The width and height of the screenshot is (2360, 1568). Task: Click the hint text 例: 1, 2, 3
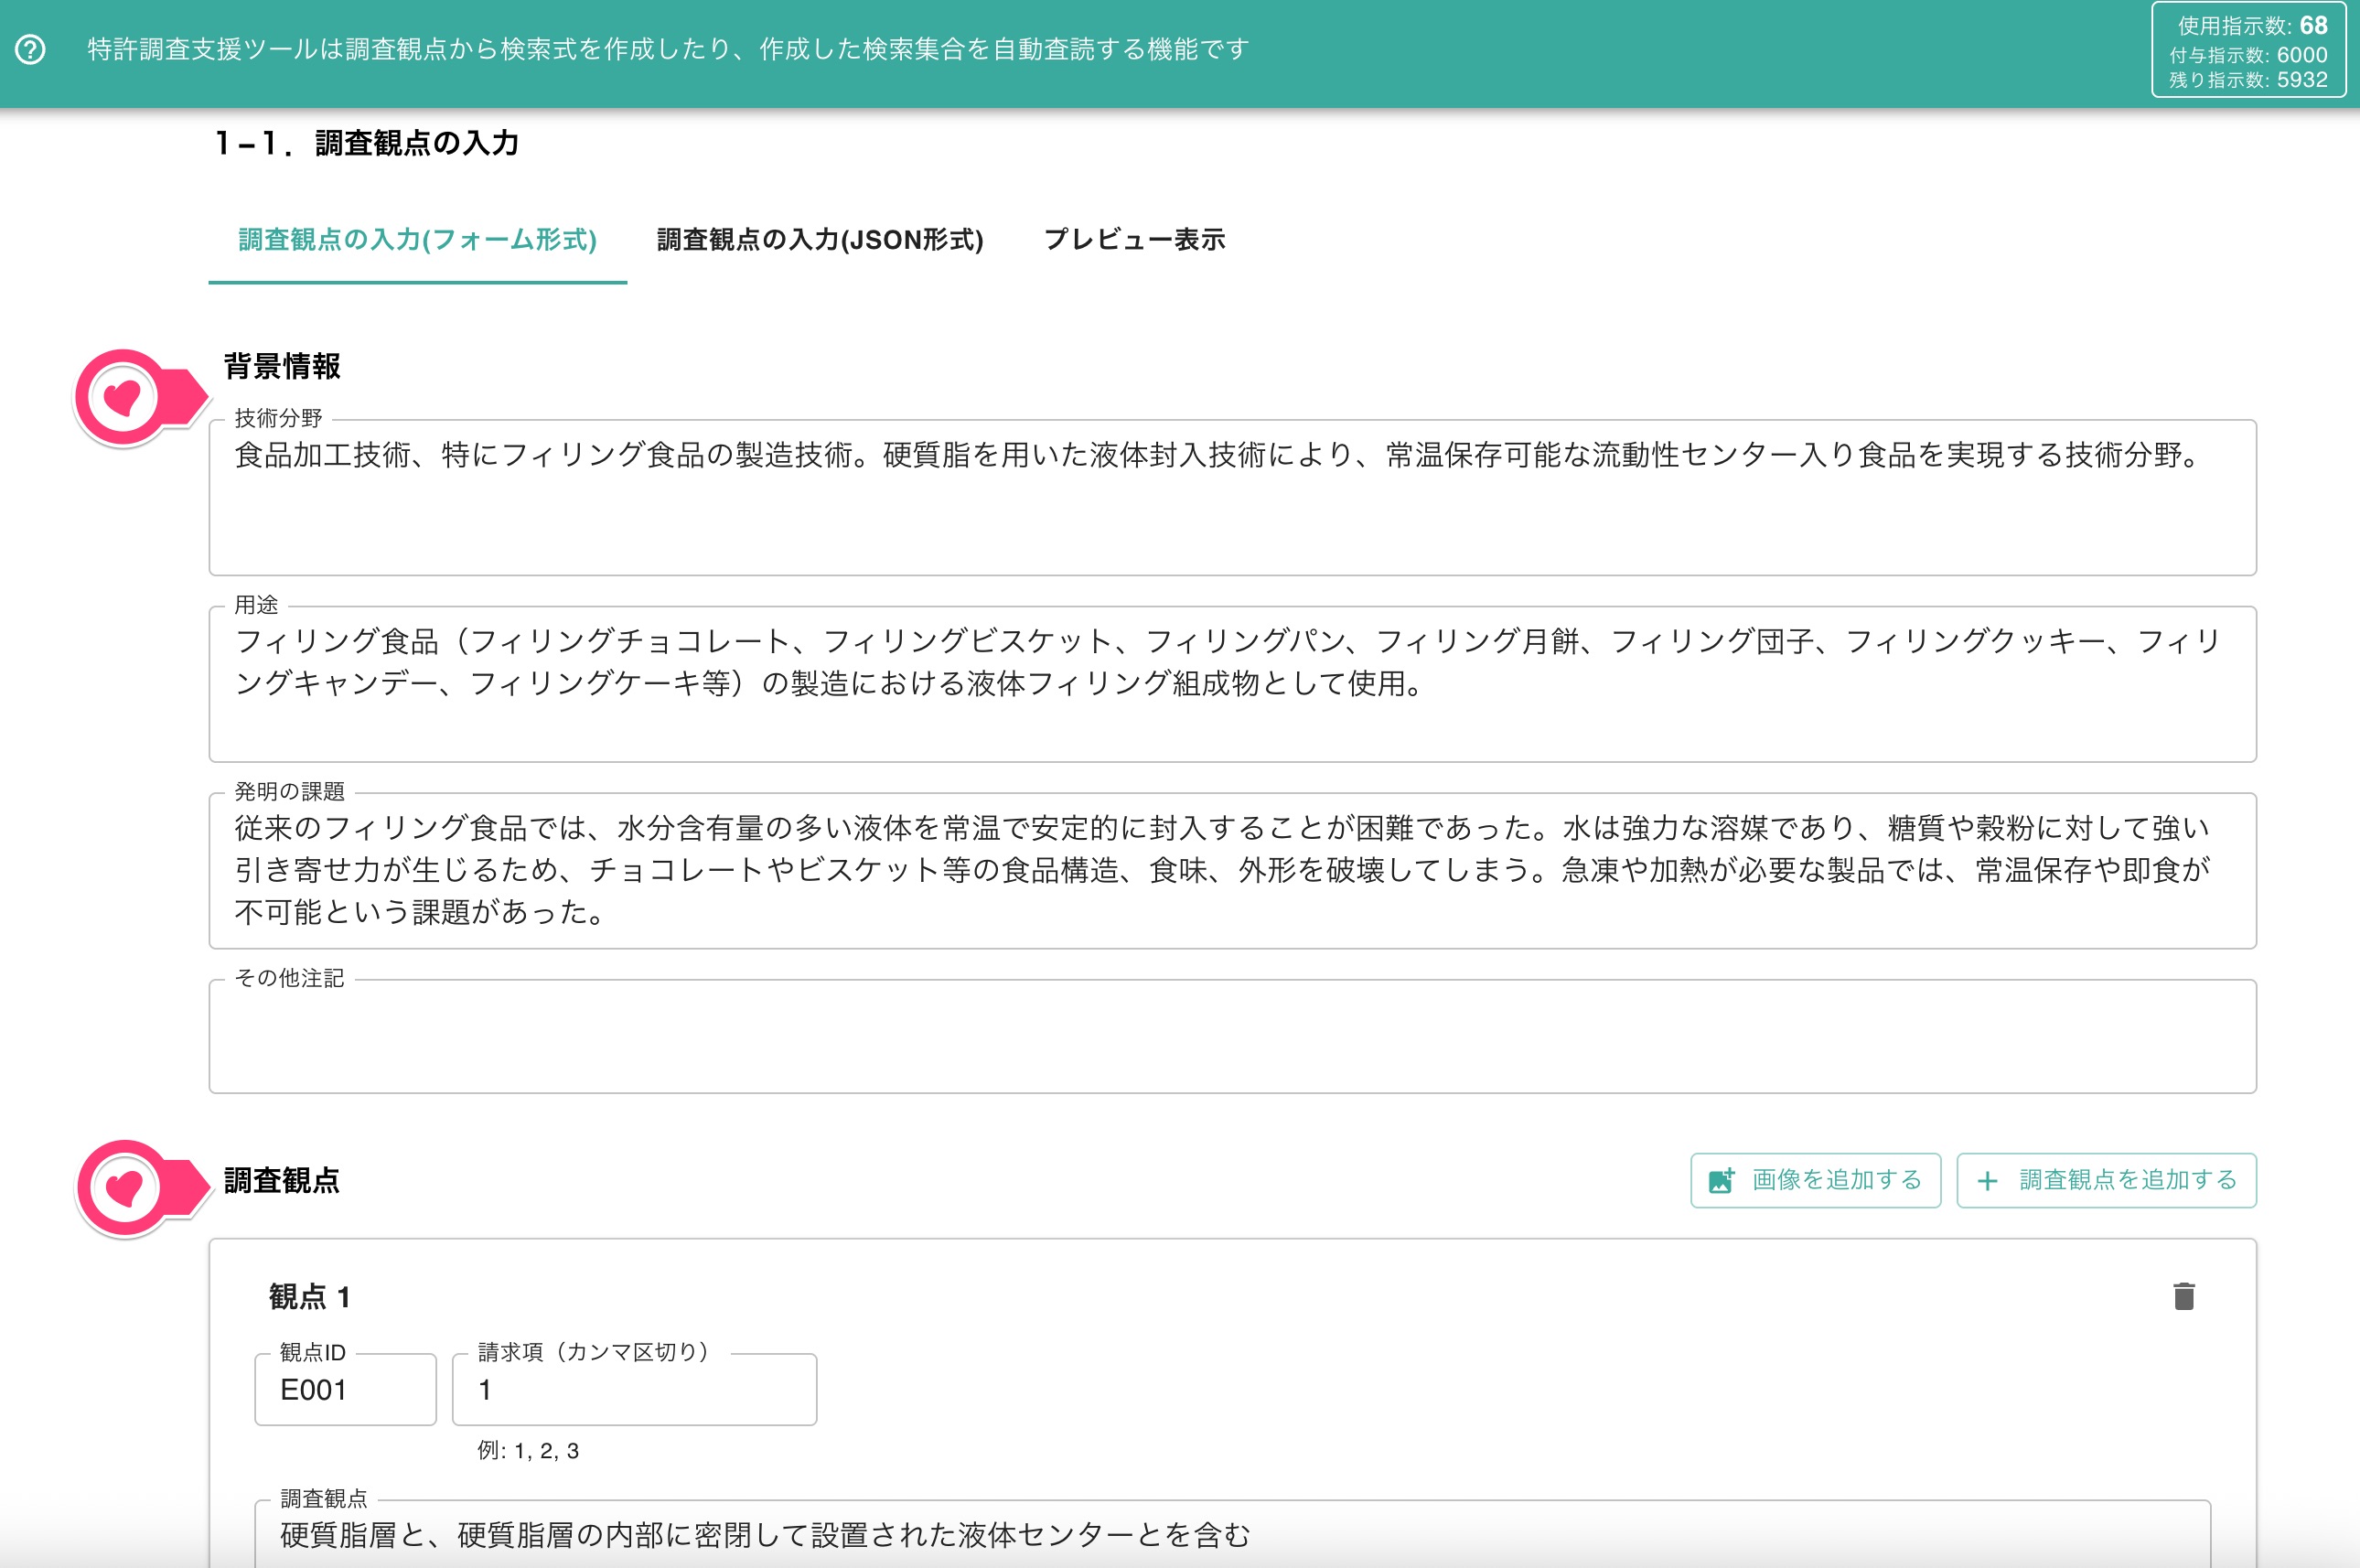coord(528,1451)
